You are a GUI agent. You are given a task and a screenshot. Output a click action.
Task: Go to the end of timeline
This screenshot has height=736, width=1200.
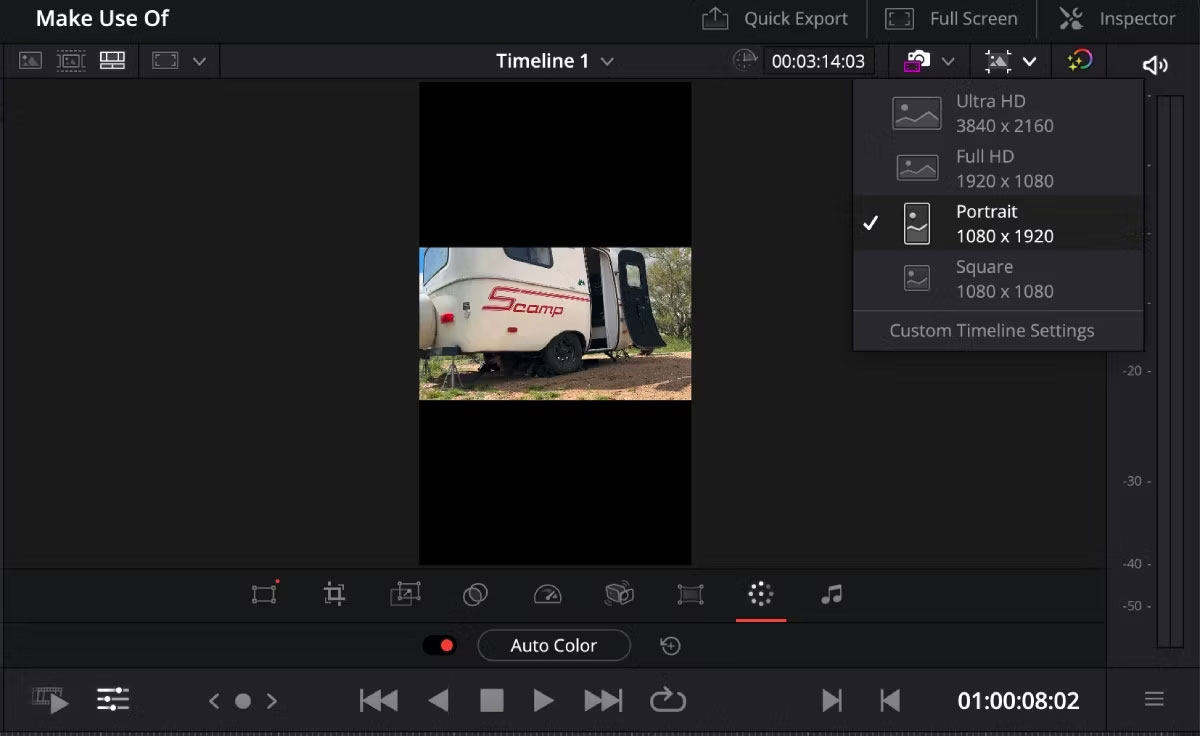tap(603, 700)
